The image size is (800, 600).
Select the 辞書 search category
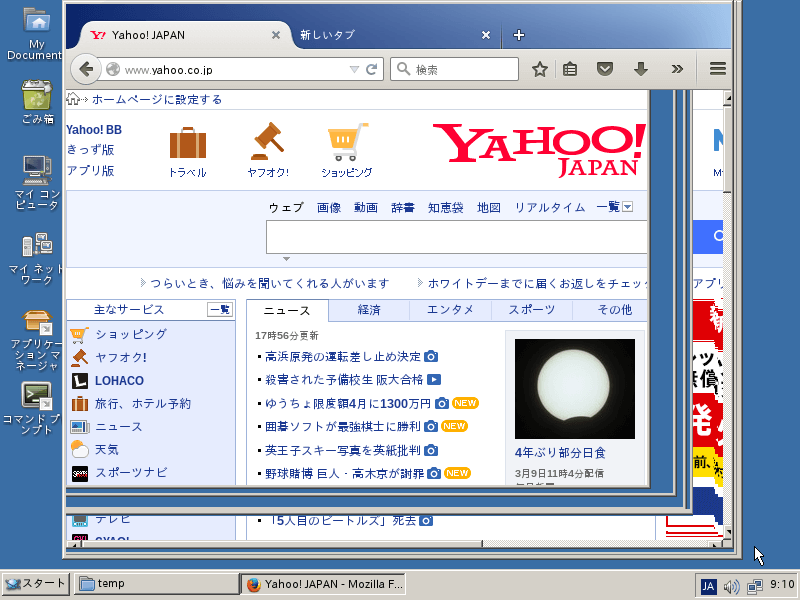(403, 207)
